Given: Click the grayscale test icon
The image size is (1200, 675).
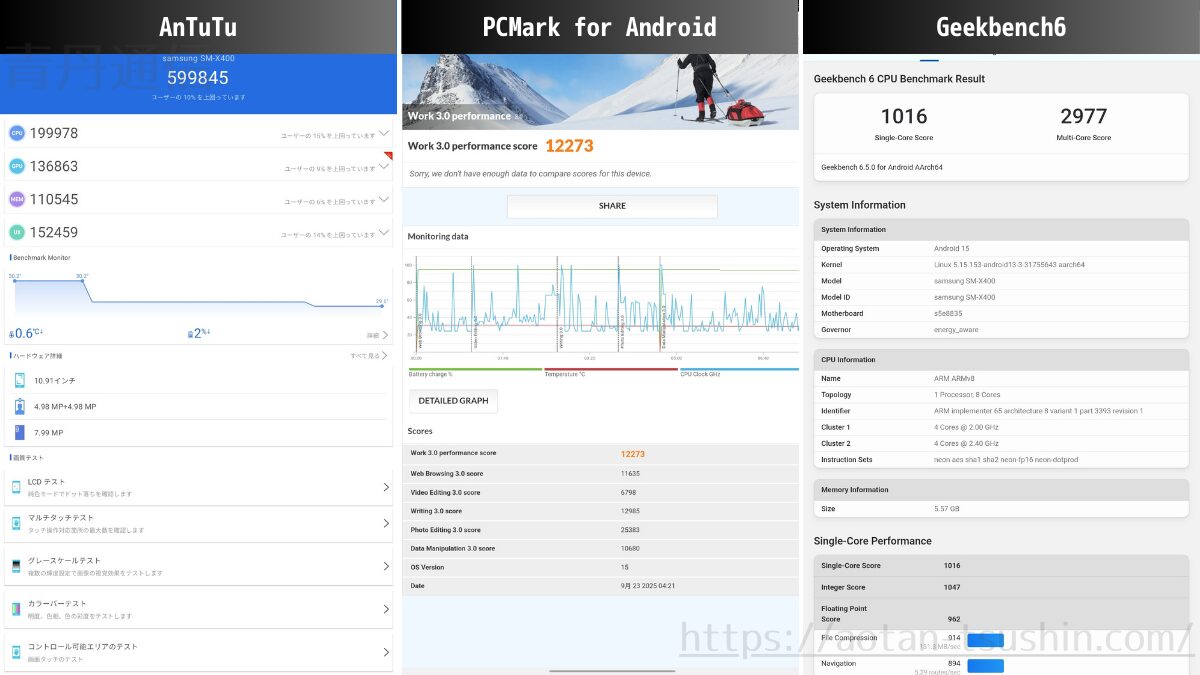Looking at the screenshot, I should pos(16,566).
